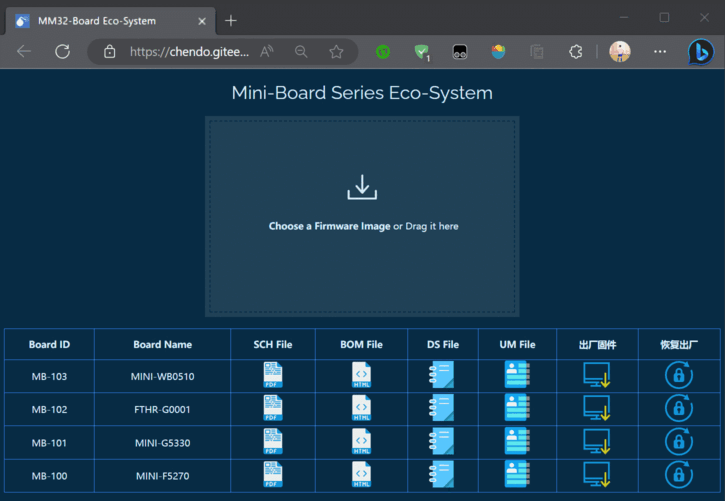Click Choose a Firmware Image link
The width and height of the screenshot is (725, 501).
(x=329, y=226)
